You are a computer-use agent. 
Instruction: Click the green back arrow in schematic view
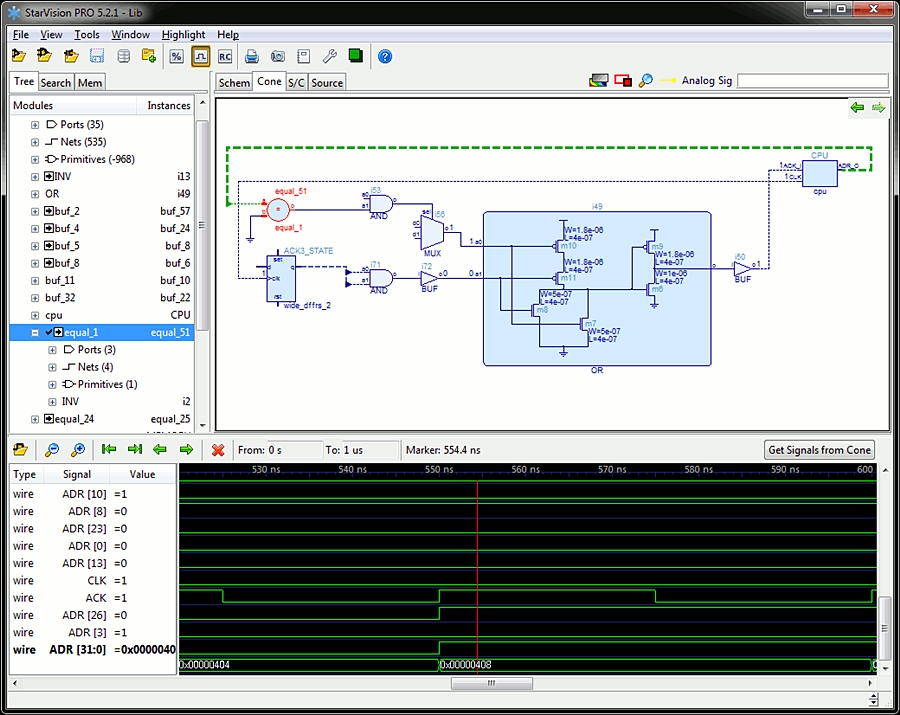pyautogui.click(x=857, y=107)
